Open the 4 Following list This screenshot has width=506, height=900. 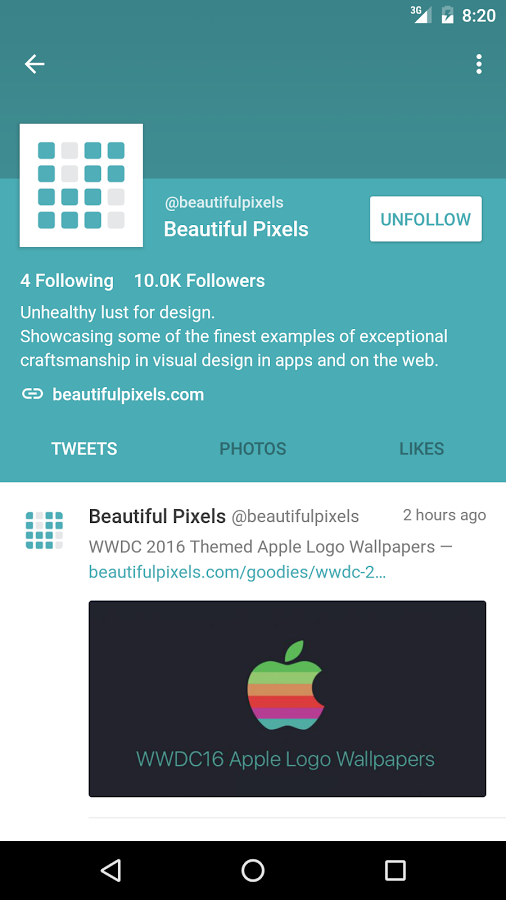click(x=67, y=281)
